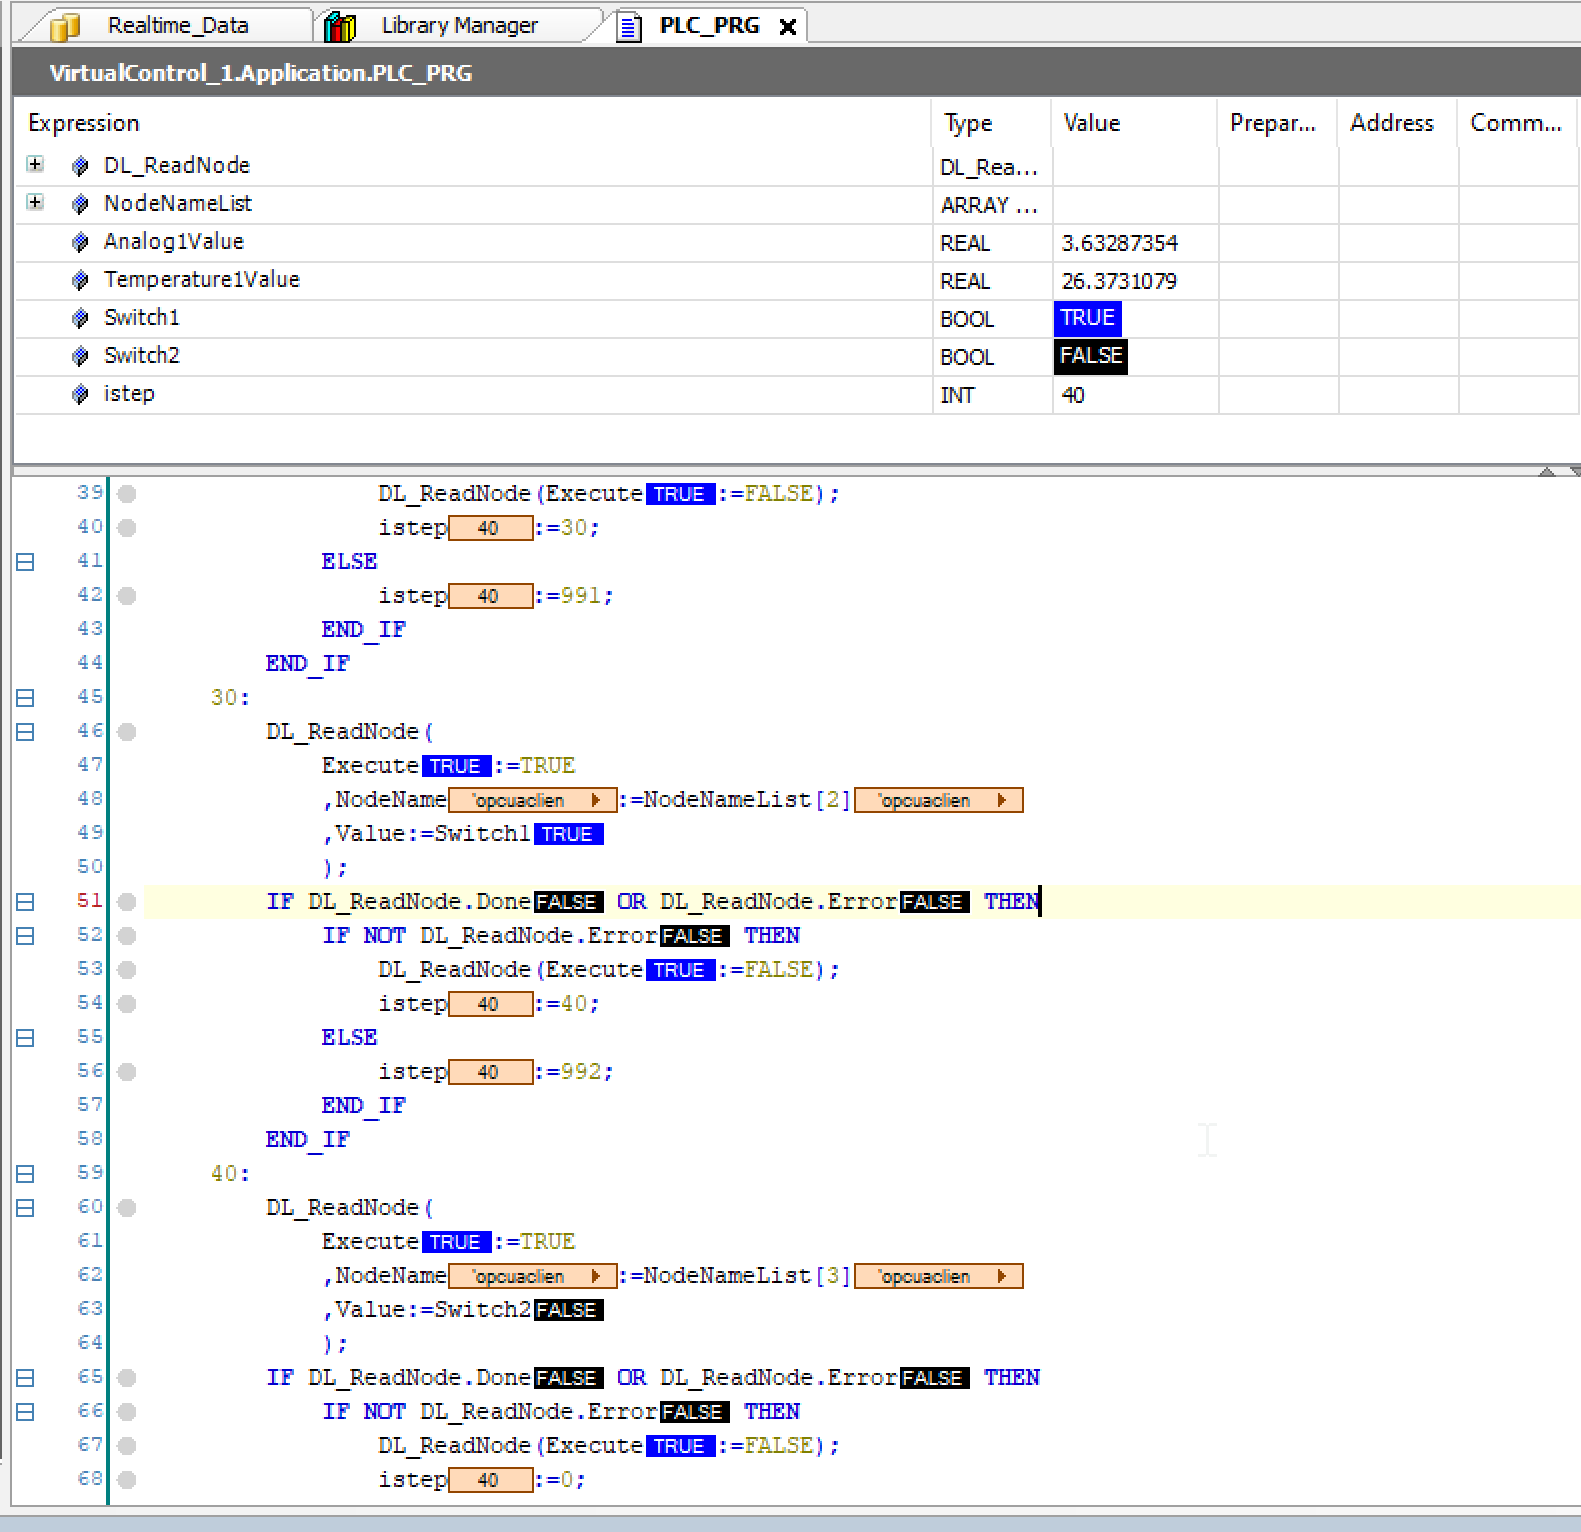Click the variable icon beside Analog1Value
This screenshot has width=1581, height=1532.
[81, 242]
